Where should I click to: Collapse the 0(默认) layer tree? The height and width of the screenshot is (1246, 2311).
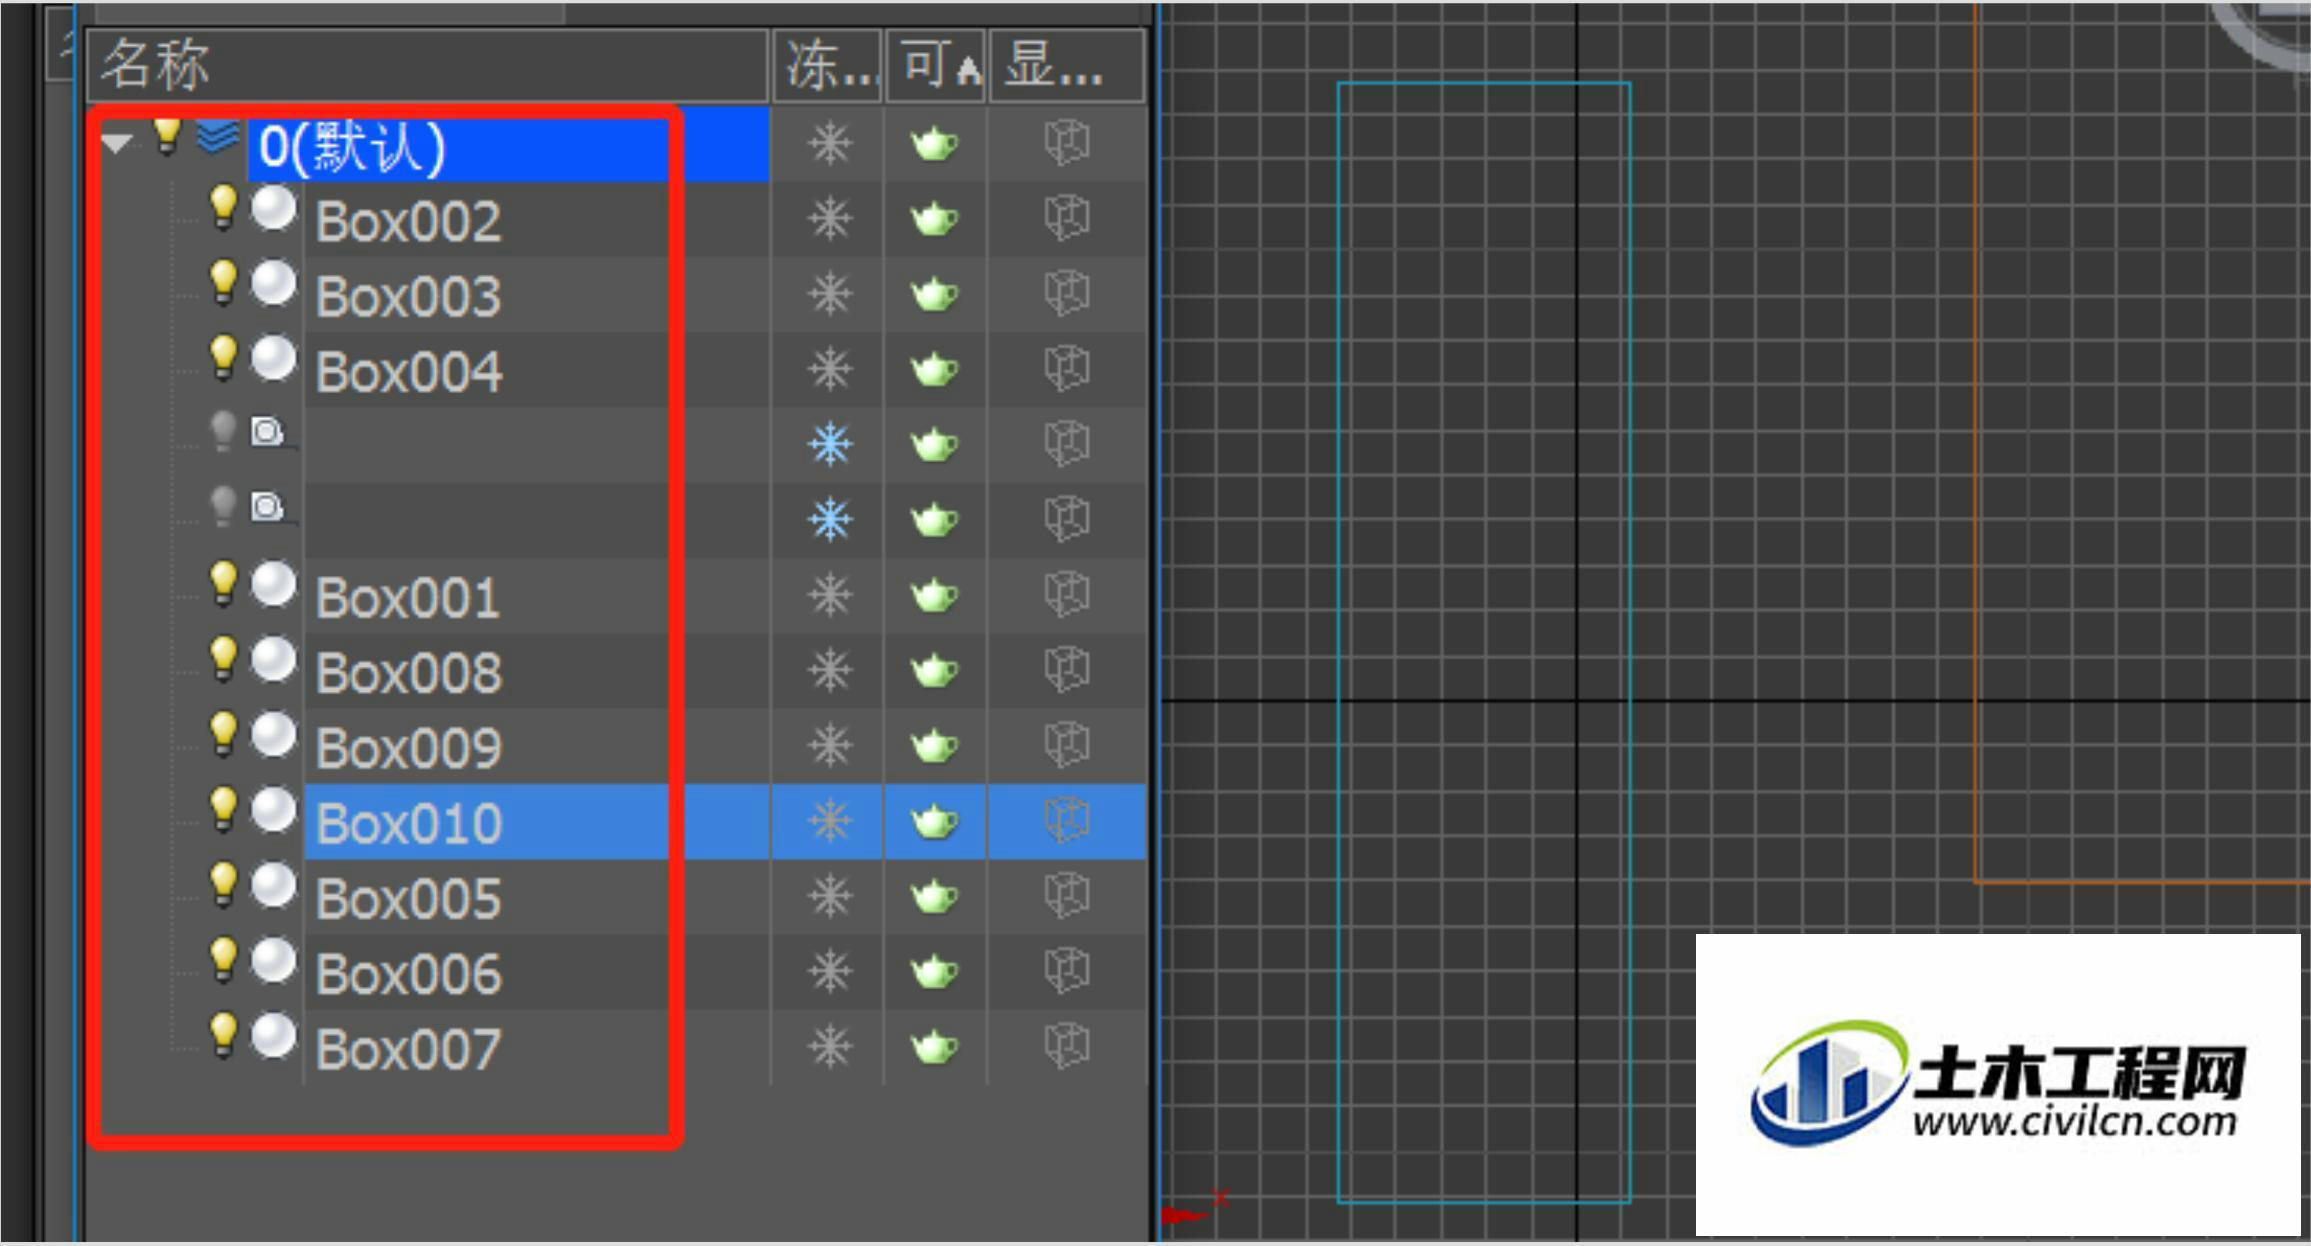pos(117,143)
